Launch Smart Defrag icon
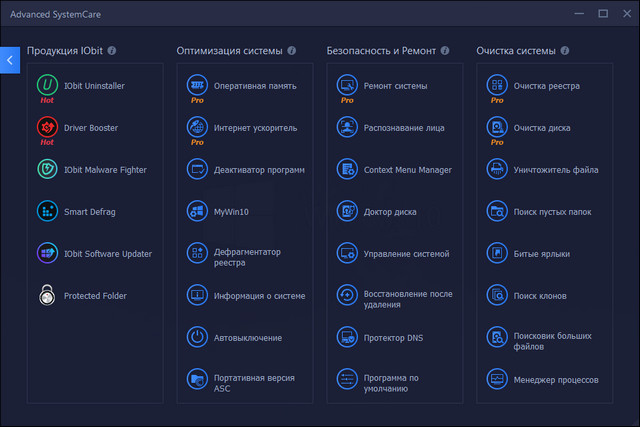Viewport: 640px width, 427px height. (x=48, y=211)
